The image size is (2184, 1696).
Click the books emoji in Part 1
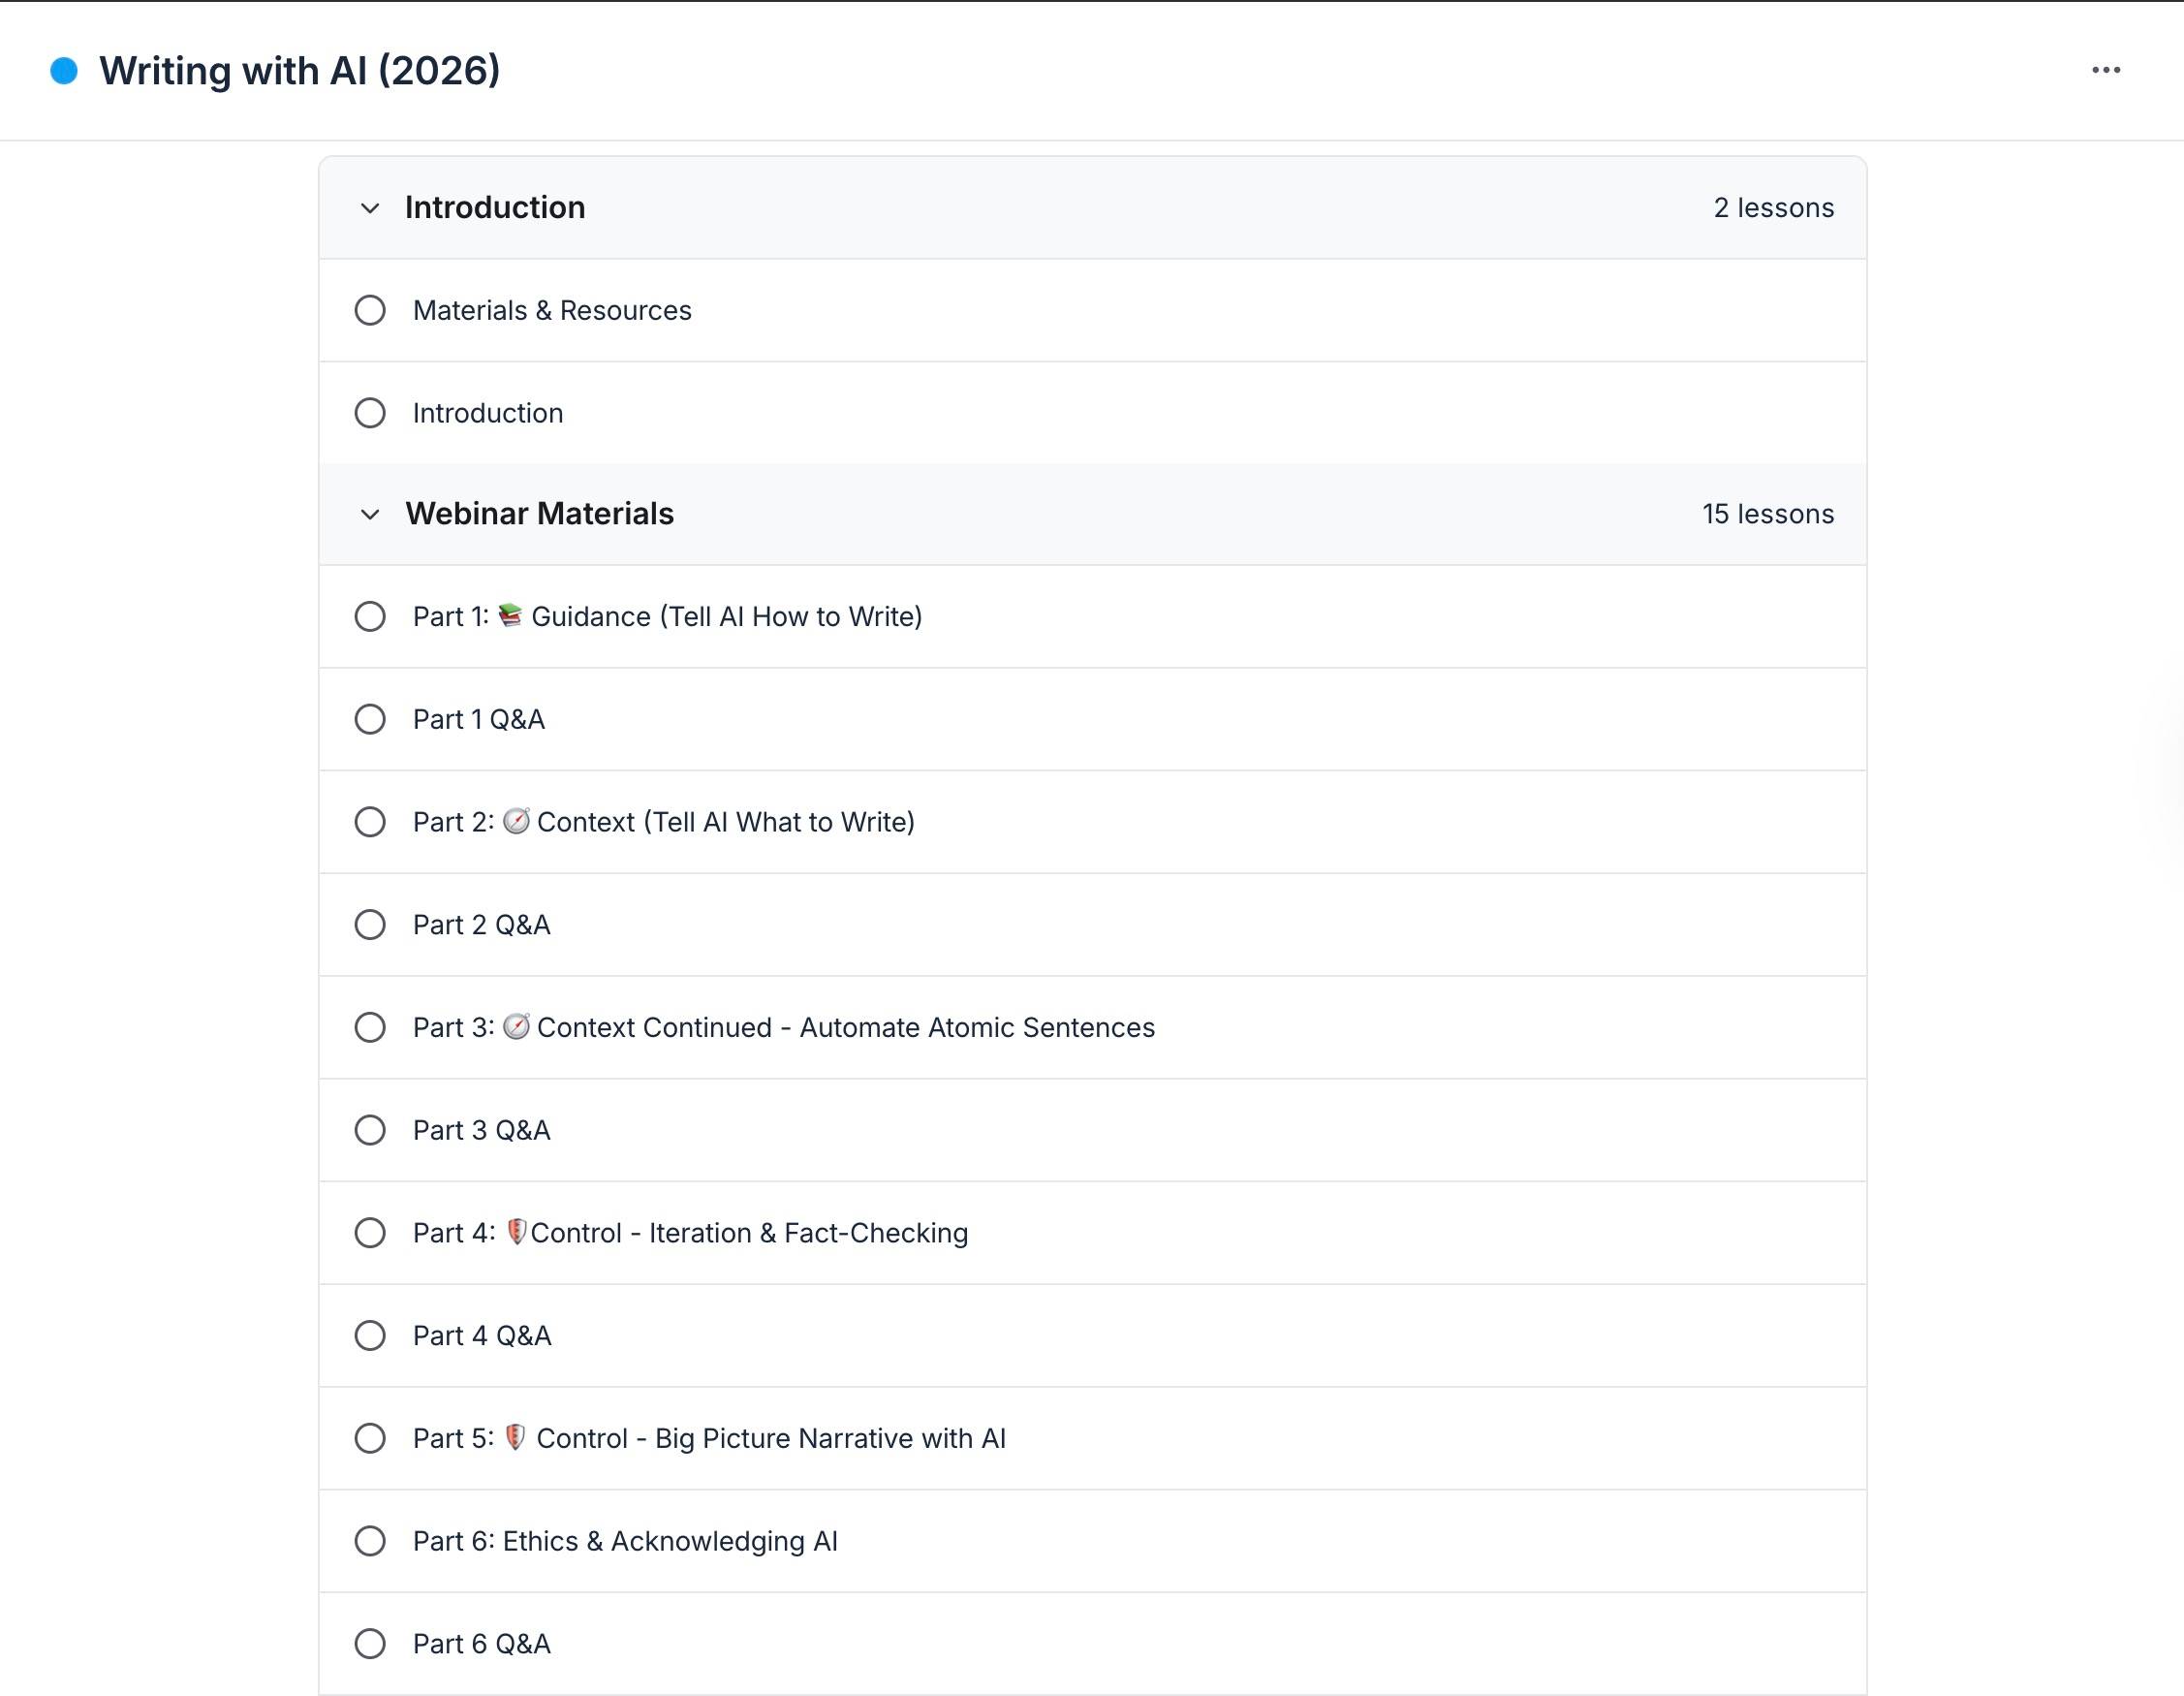(x=510, y=615)
